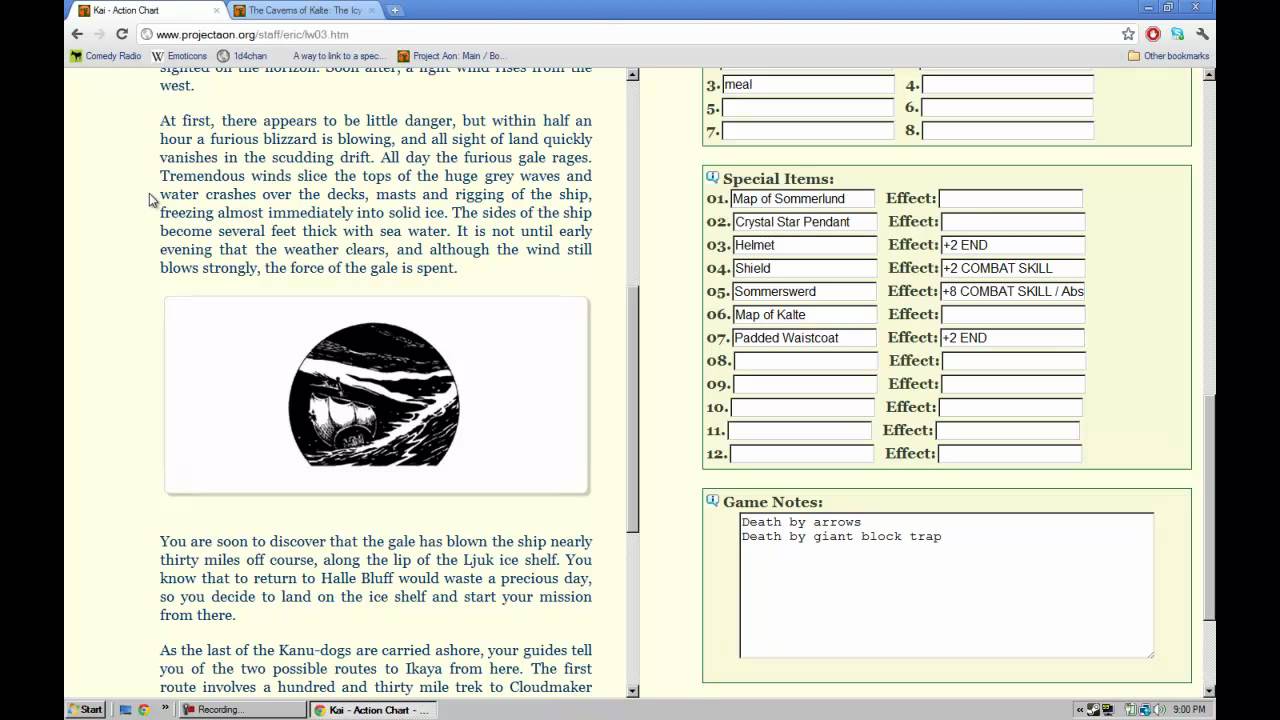1280x720 pixels.
Task: Click the Helmet special item field
Action: tap(805, 245)
